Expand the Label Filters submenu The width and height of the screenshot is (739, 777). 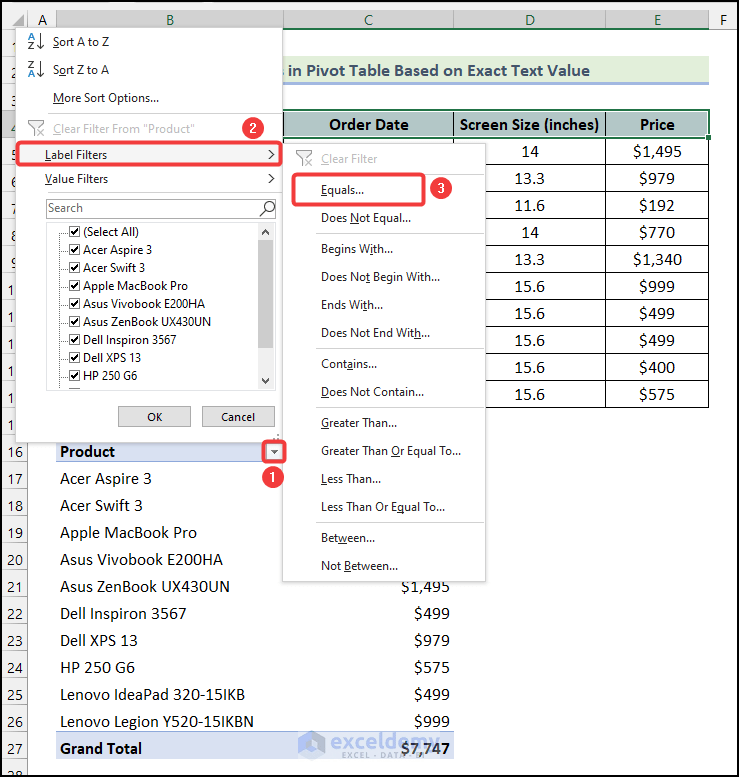click(x=149, y=155)
